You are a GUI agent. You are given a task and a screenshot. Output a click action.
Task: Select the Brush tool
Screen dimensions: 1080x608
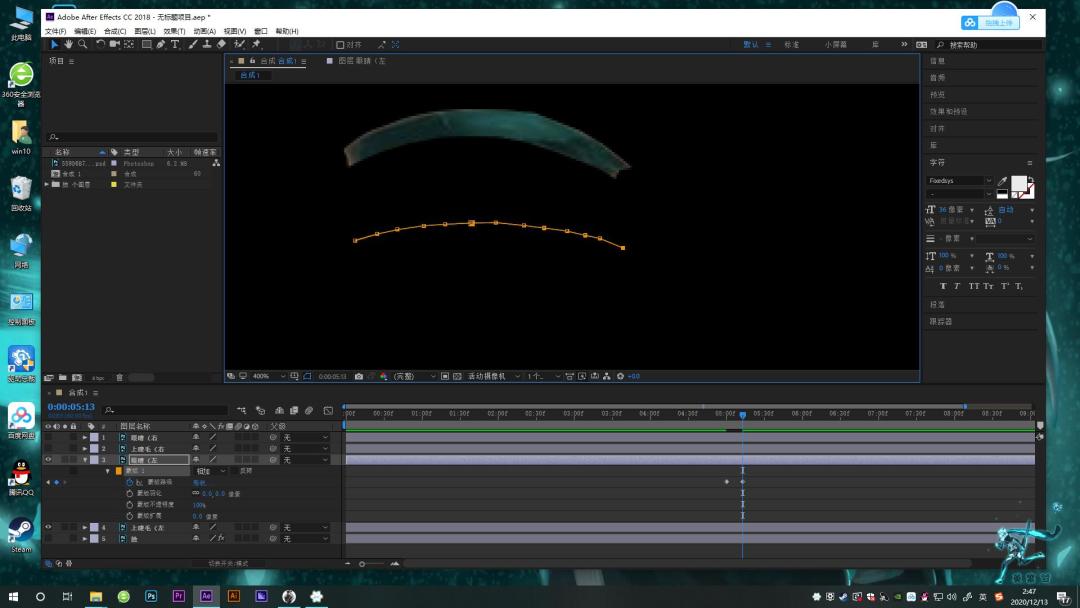click(193, 44)
